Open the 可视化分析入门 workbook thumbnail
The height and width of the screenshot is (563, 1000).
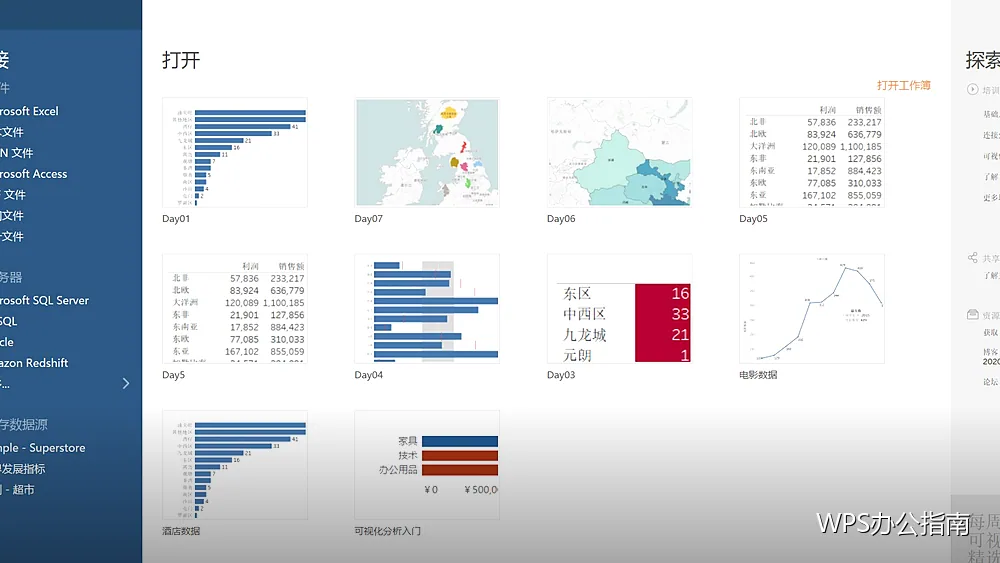(x=427, y=465)
